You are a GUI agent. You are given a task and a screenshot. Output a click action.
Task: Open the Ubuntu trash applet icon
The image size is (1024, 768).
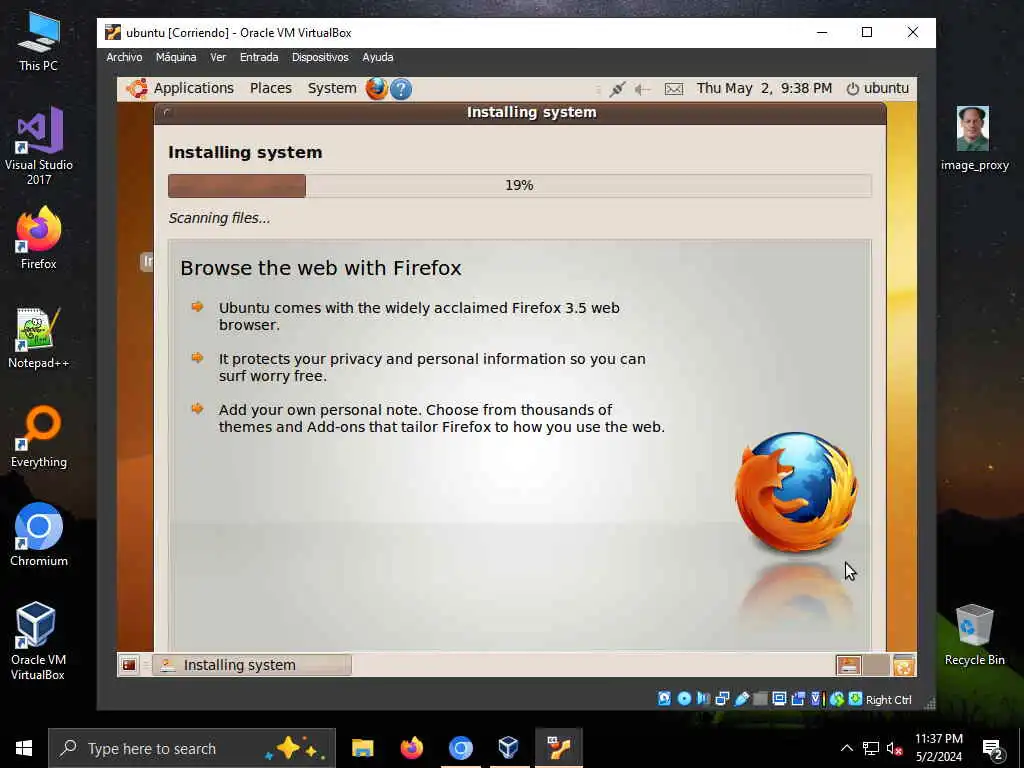[x=904, y=665]
